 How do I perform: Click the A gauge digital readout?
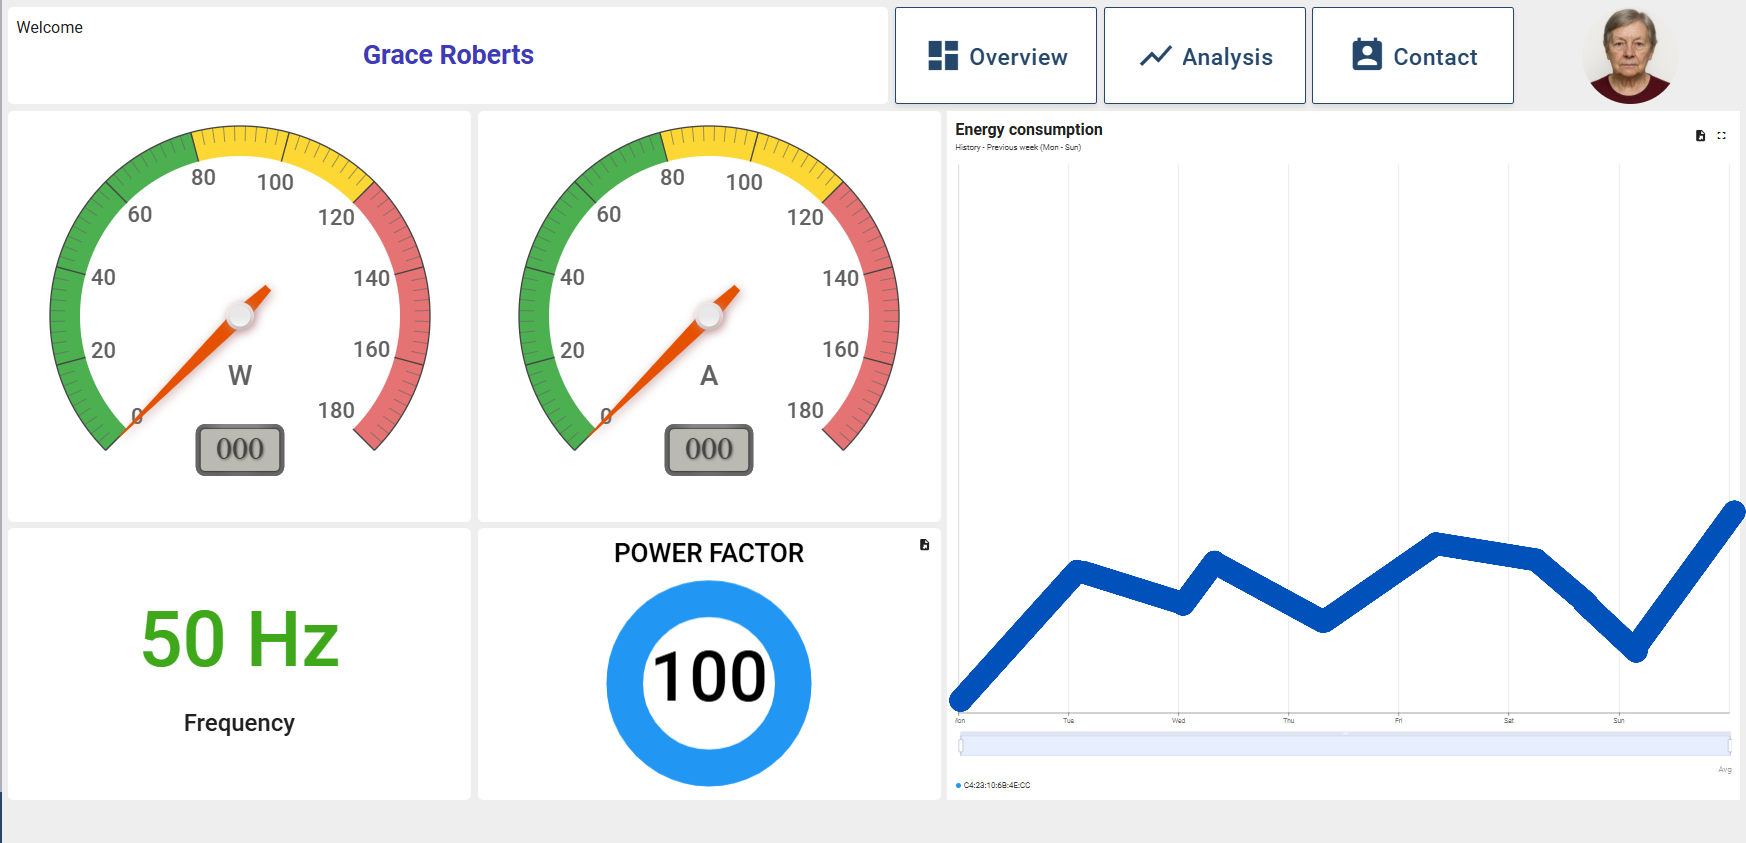tap(709, 450)
